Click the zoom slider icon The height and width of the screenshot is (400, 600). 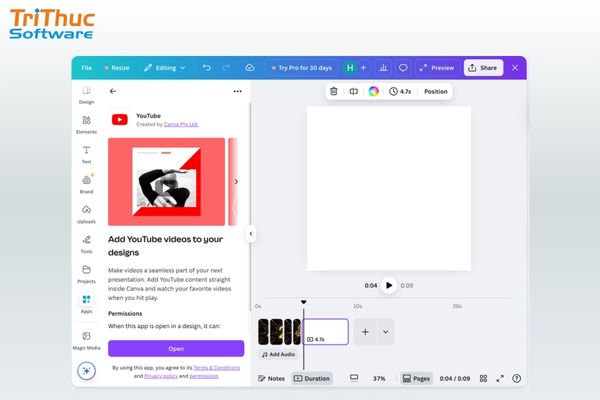pos(354,378)
